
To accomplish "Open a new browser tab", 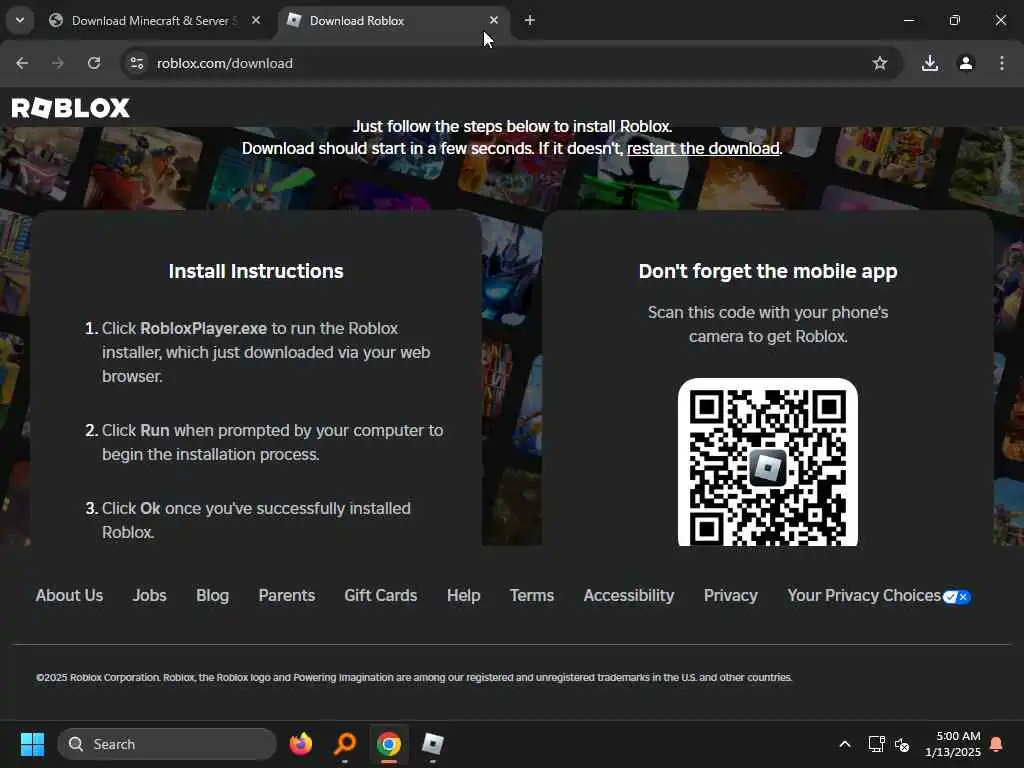I will click(530, 20).
